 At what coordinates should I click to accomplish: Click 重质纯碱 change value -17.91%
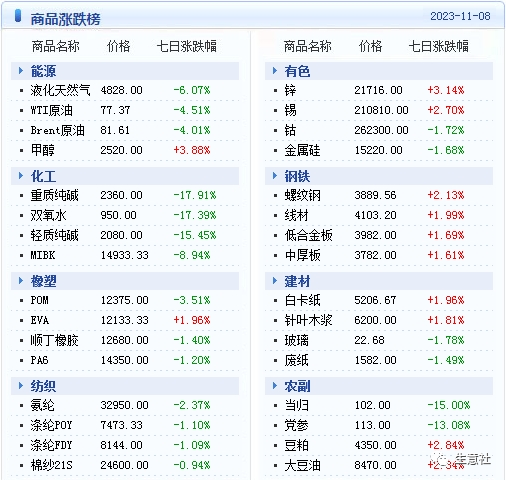coord(195,195)
